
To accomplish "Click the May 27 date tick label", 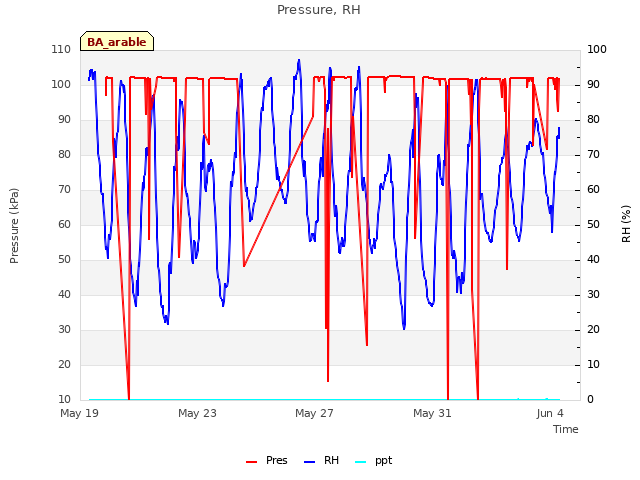I will [314, 413].
